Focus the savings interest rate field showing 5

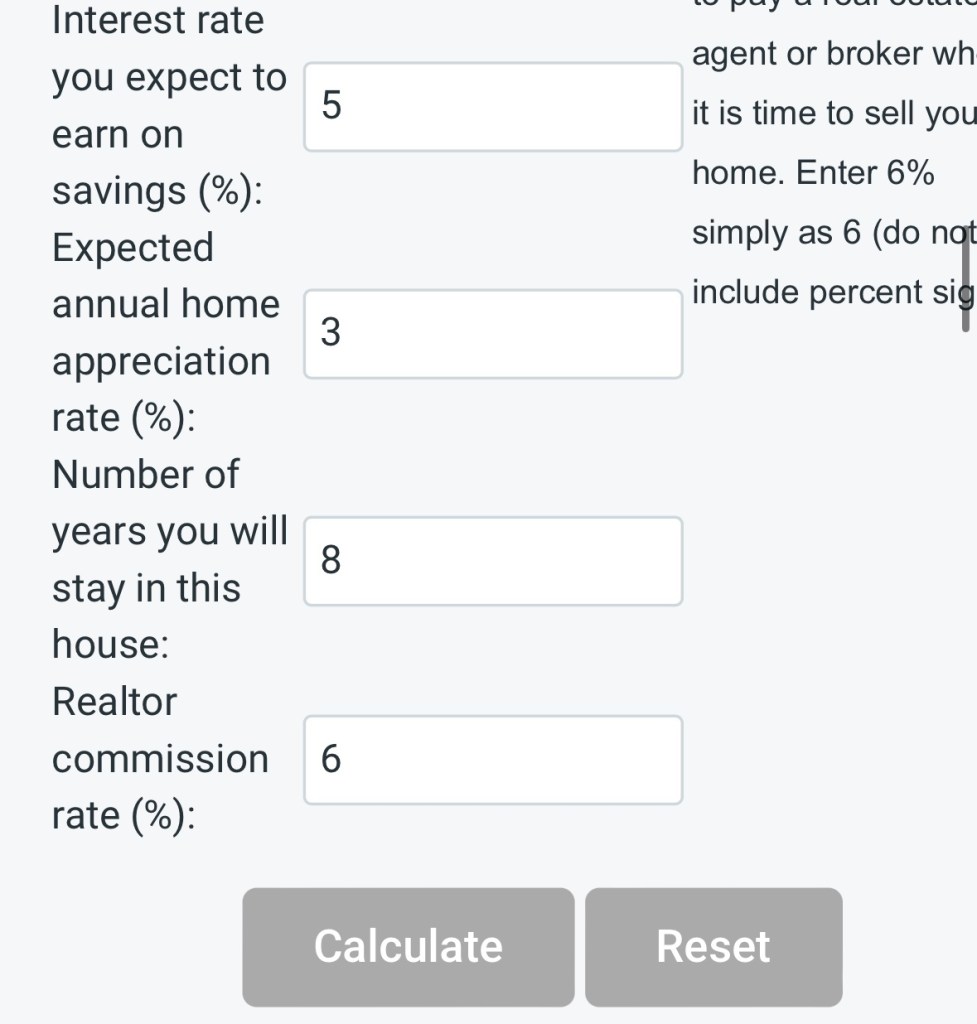pyautogui.click(x=493, y=107)
